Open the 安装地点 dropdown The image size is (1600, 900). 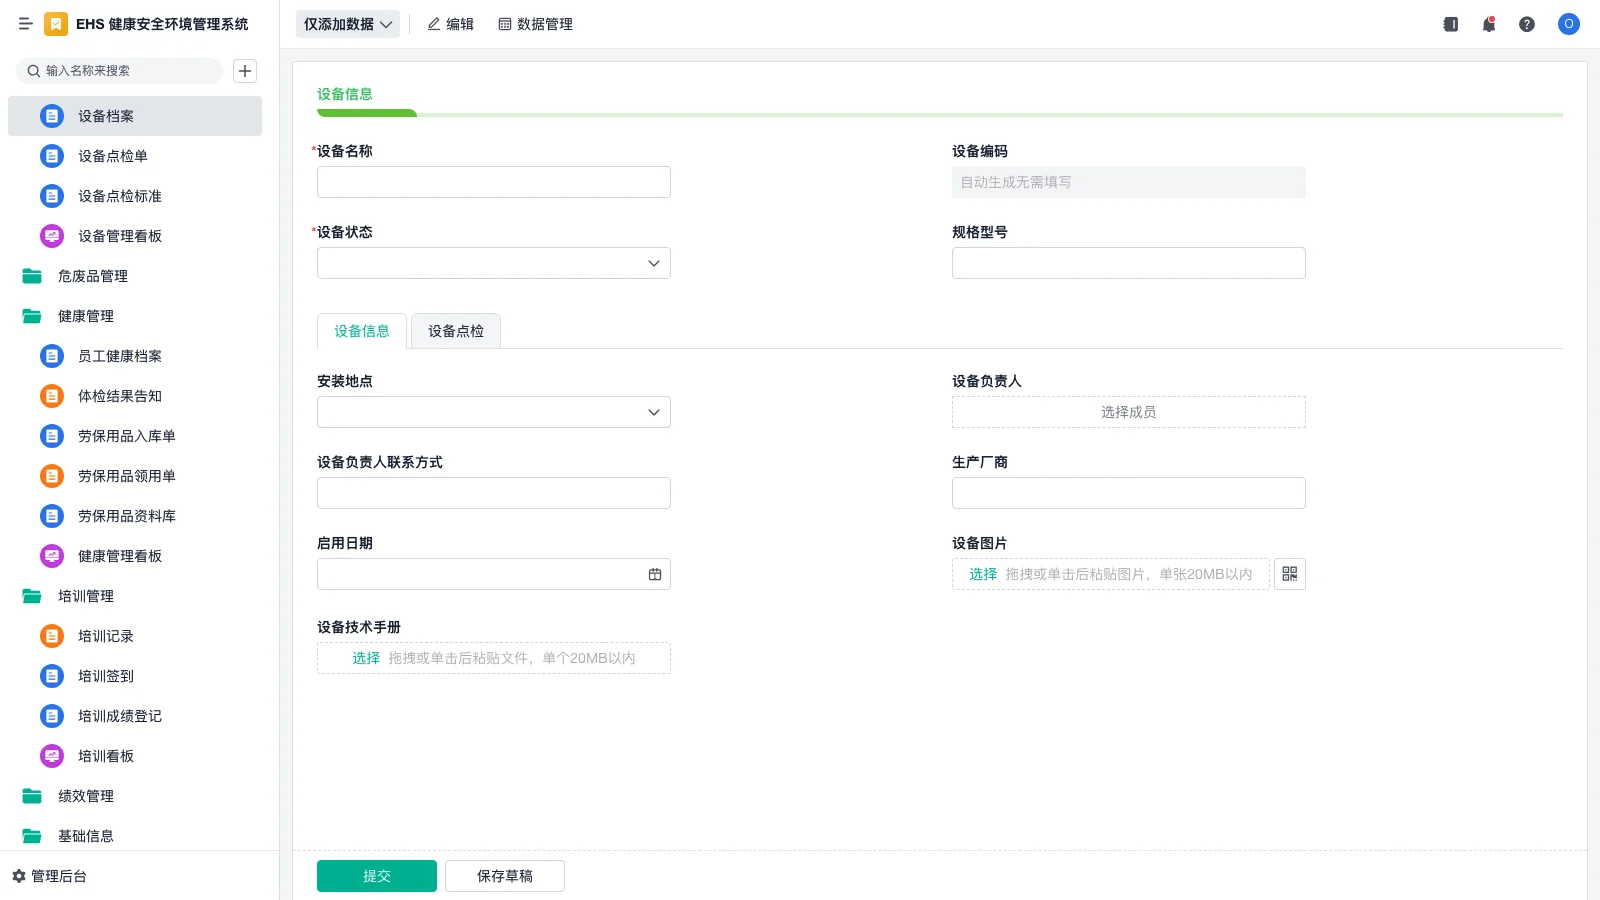pyautogui.click(x=653, y=411)
